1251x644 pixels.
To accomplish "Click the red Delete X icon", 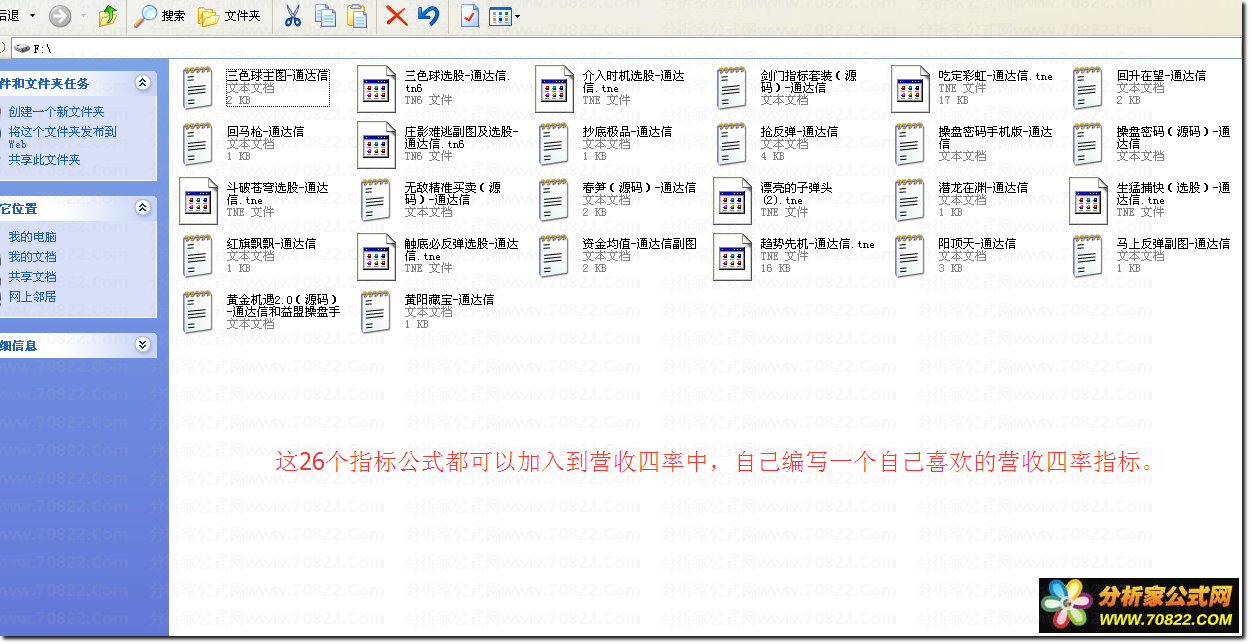I will point(396,16).
